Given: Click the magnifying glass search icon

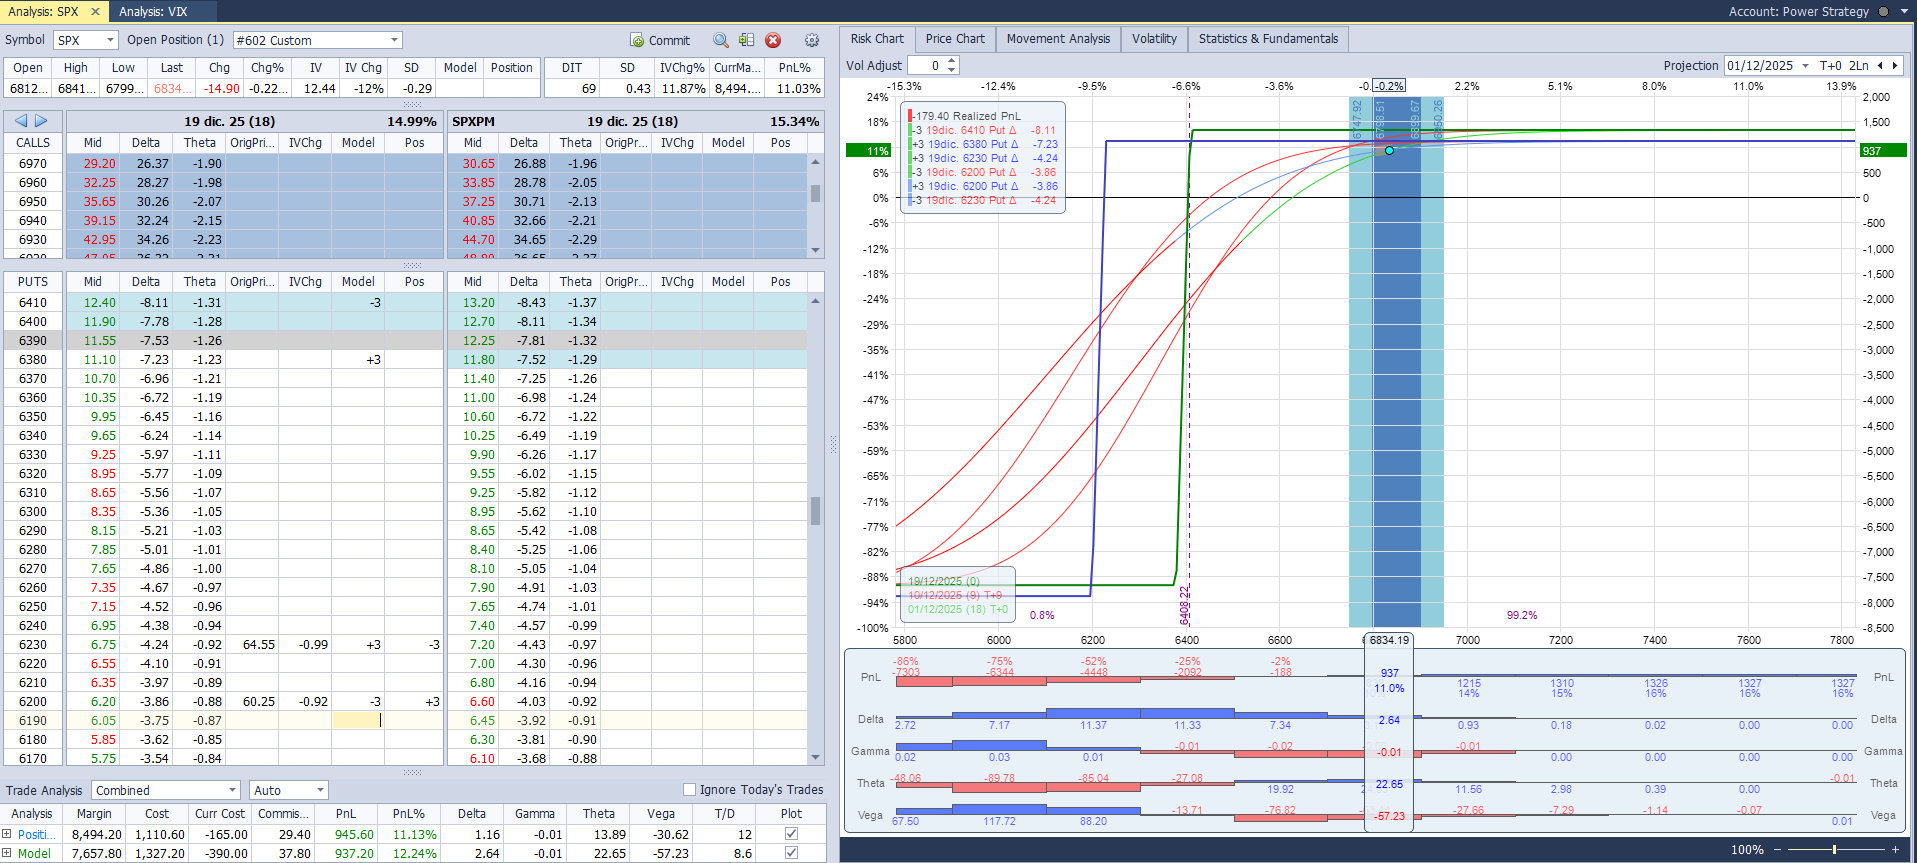Looking at the screenshot, I should coord(720,40).
